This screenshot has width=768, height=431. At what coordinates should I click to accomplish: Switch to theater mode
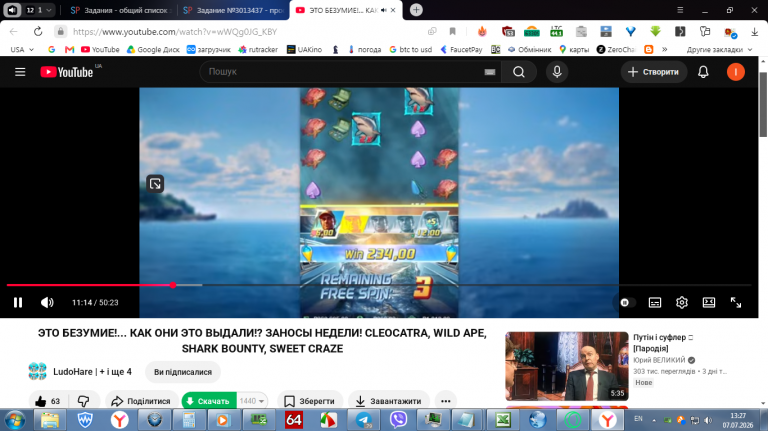click(x=709, y=303)
